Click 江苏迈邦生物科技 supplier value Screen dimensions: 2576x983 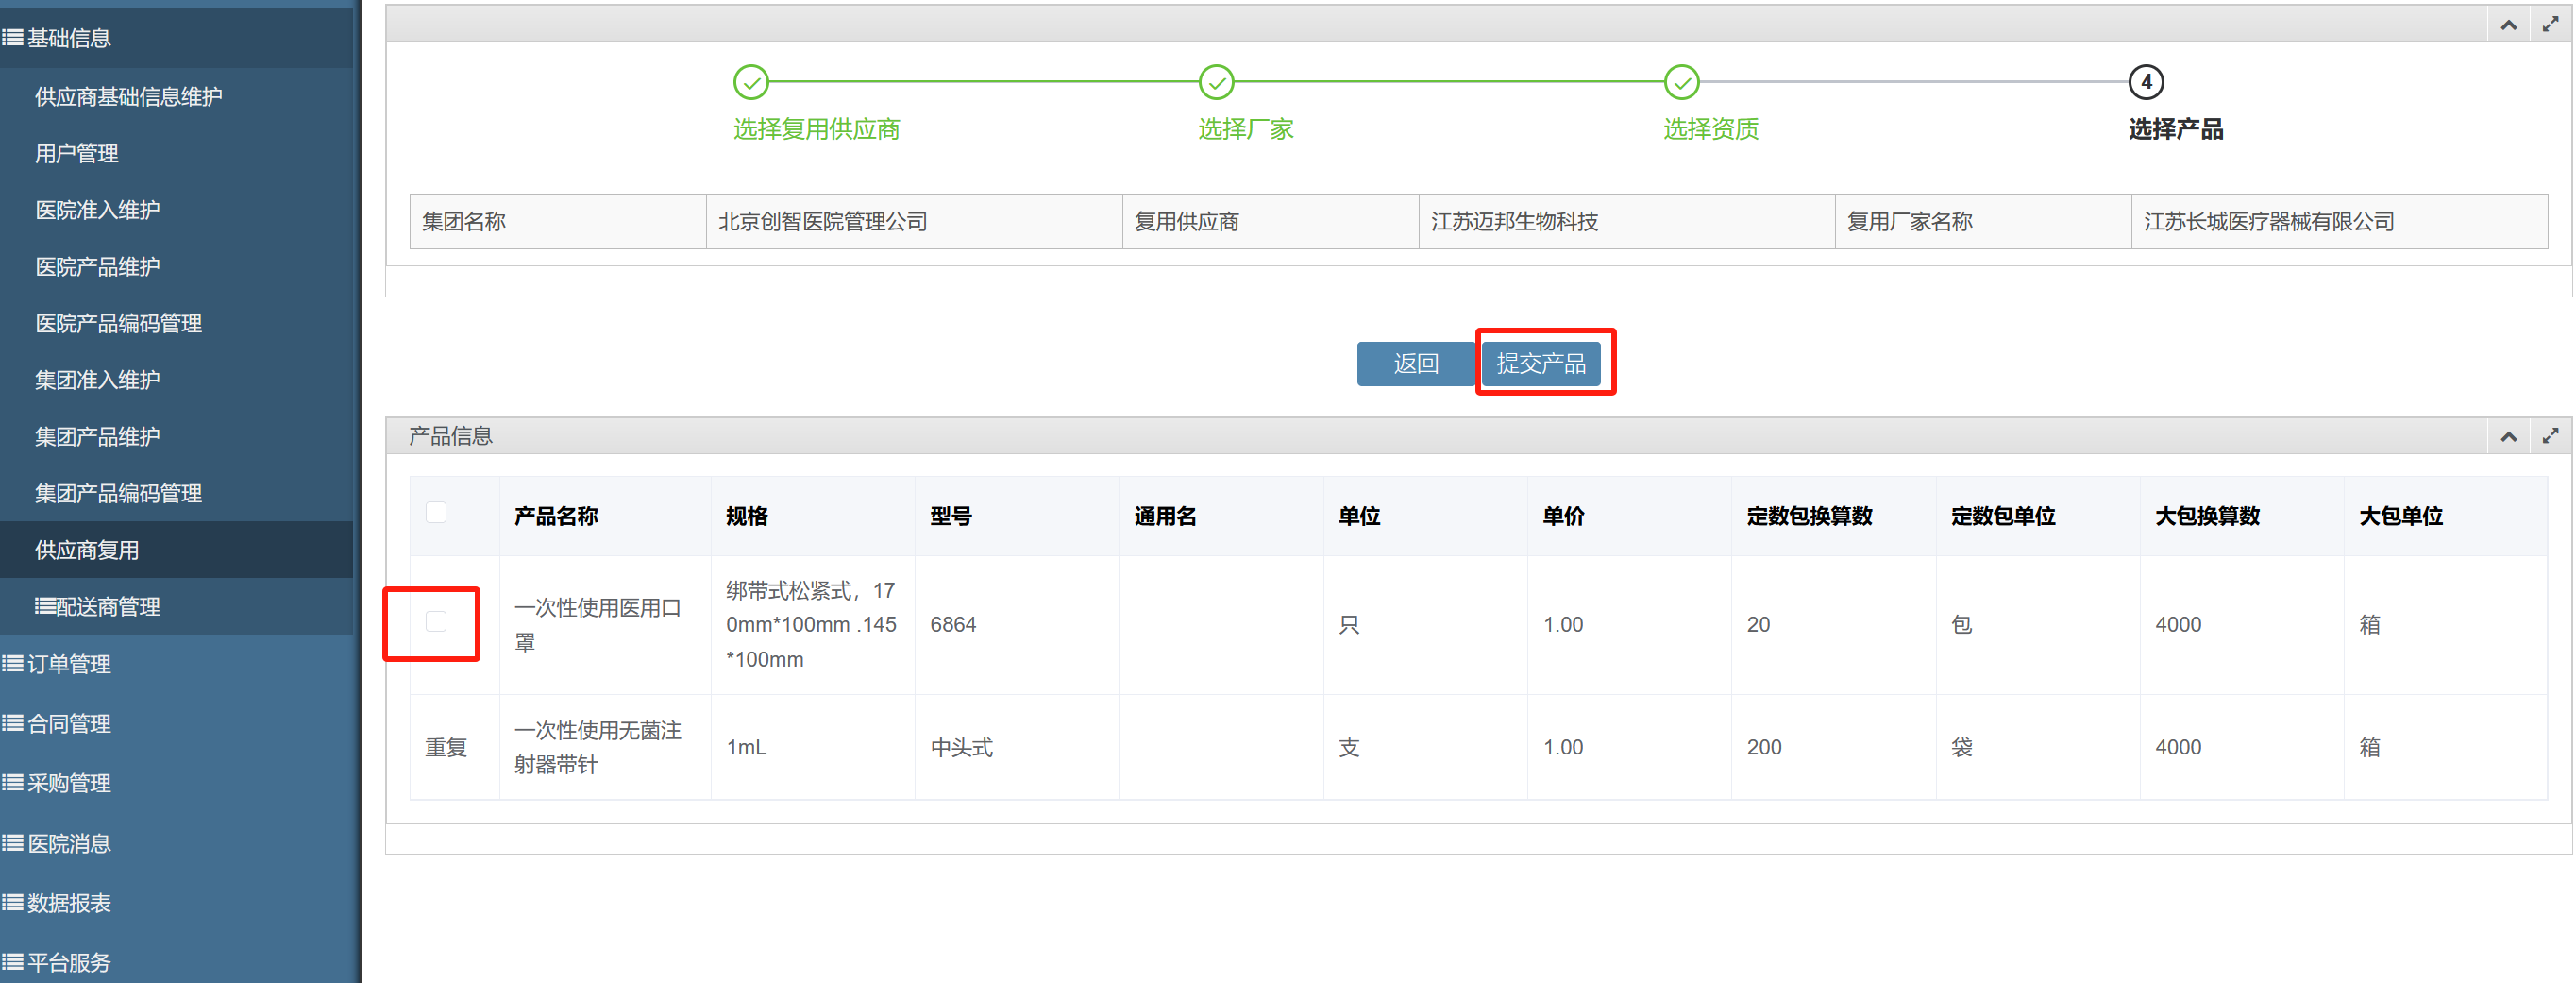pos(1514,222)
